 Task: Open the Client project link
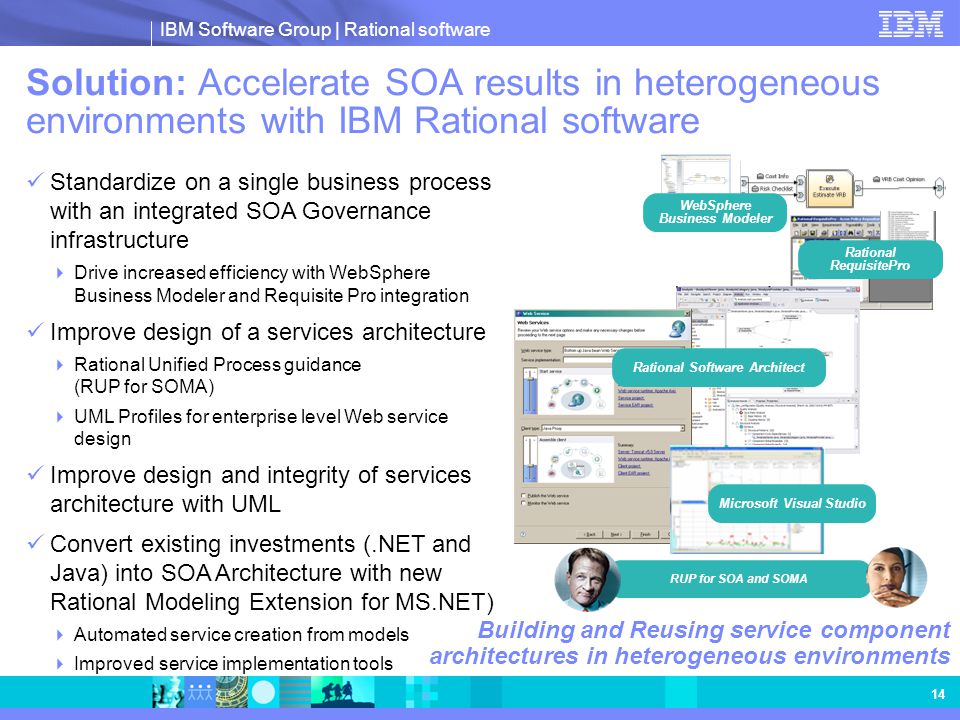coord(629,466)
